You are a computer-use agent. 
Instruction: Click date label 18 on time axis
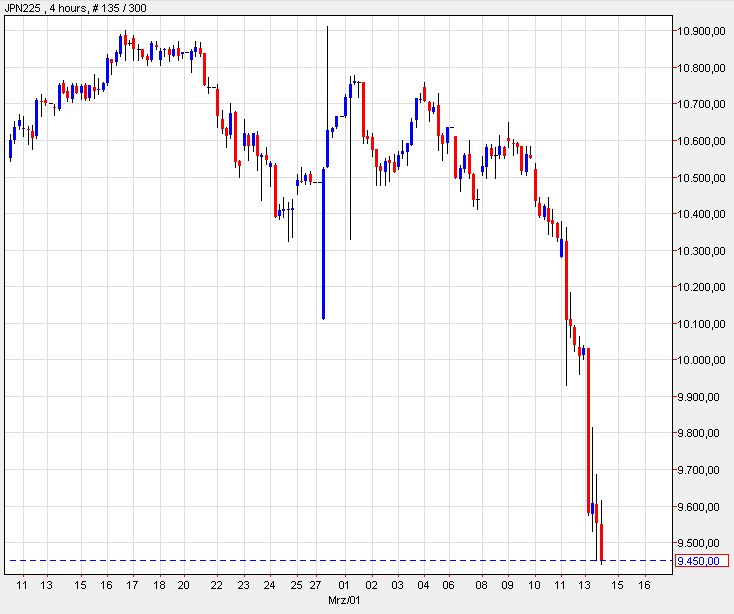point(159,585)
